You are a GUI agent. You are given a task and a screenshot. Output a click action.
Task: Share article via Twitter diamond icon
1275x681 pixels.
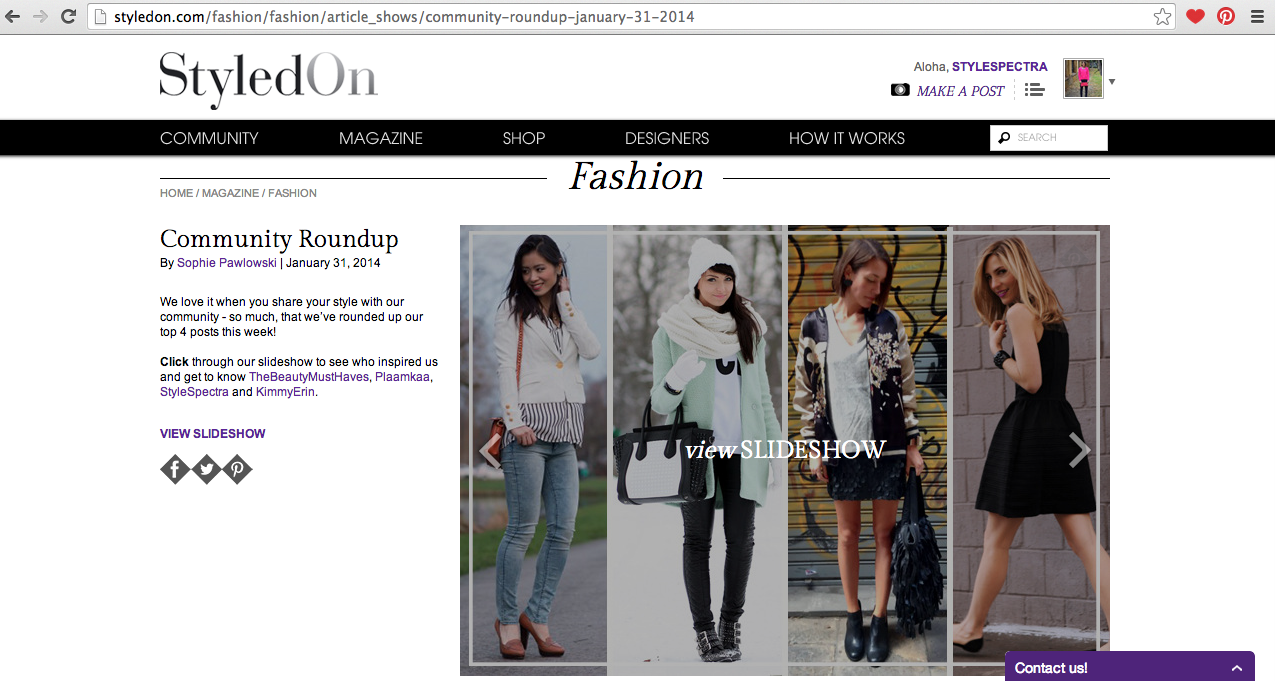(206, 469)
